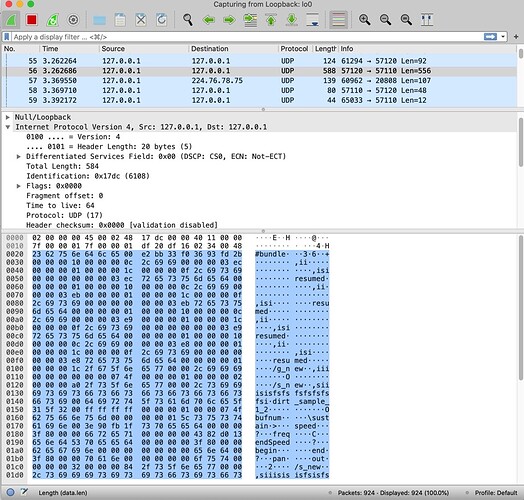Open the filter history dropdown arrow
524x500 pixels.
click(x=503, y=37)
